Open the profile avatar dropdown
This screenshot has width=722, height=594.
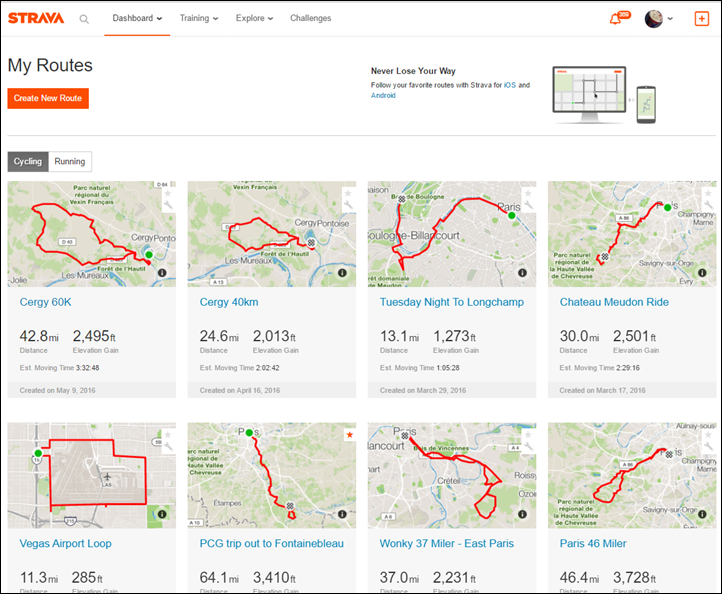pos(659,19)
